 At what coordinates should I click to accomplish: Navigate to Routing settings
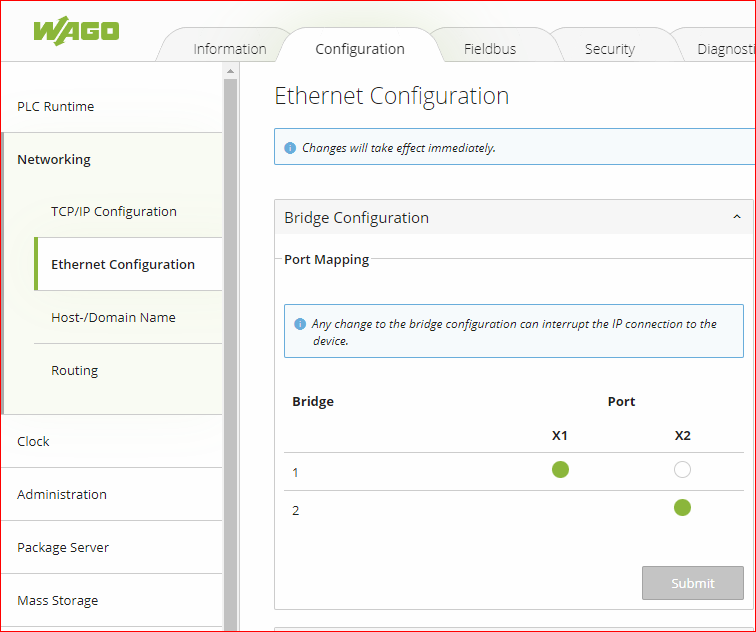75,371
